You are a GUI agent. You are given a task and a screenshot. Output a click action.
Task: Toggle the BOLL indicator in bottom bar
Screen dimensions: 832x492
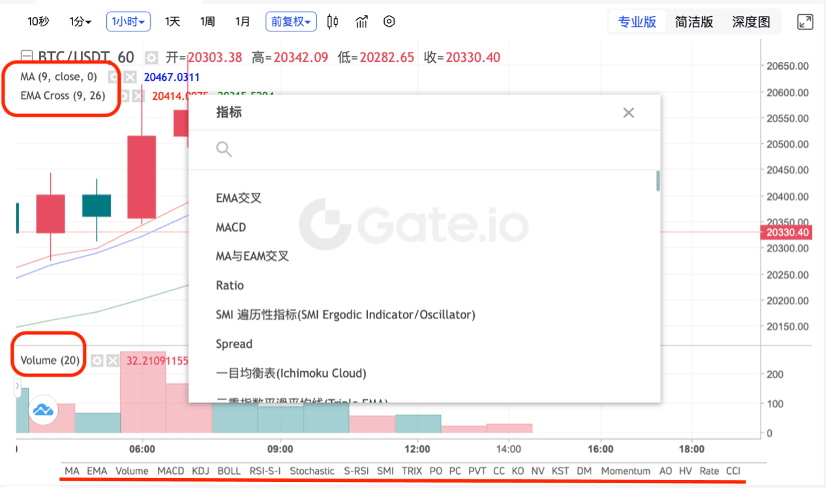[x=229, y=470]
